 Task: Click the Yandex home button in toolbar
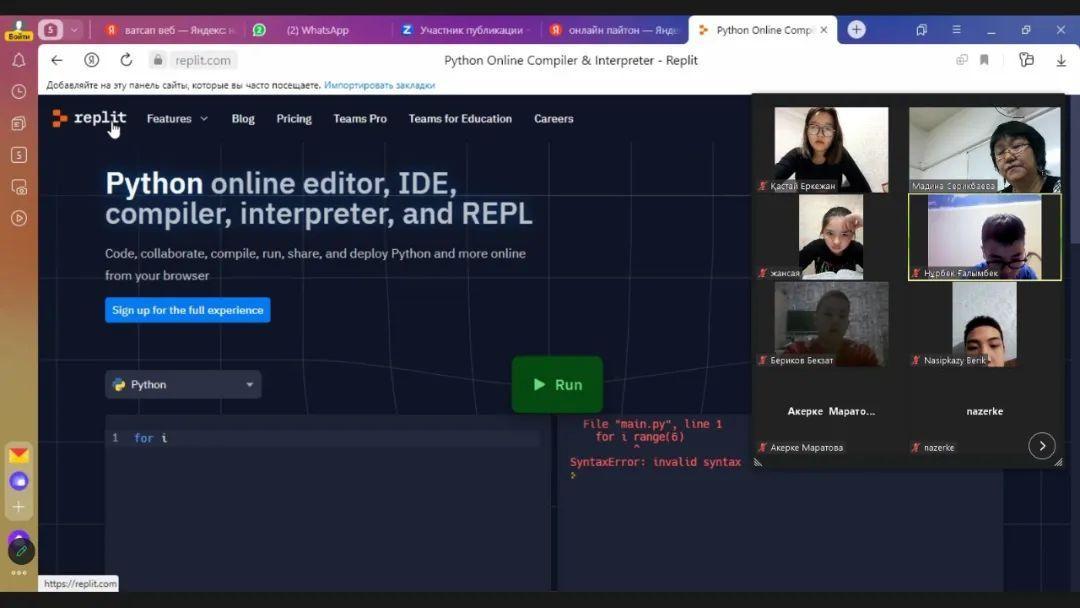pos(91,61)
